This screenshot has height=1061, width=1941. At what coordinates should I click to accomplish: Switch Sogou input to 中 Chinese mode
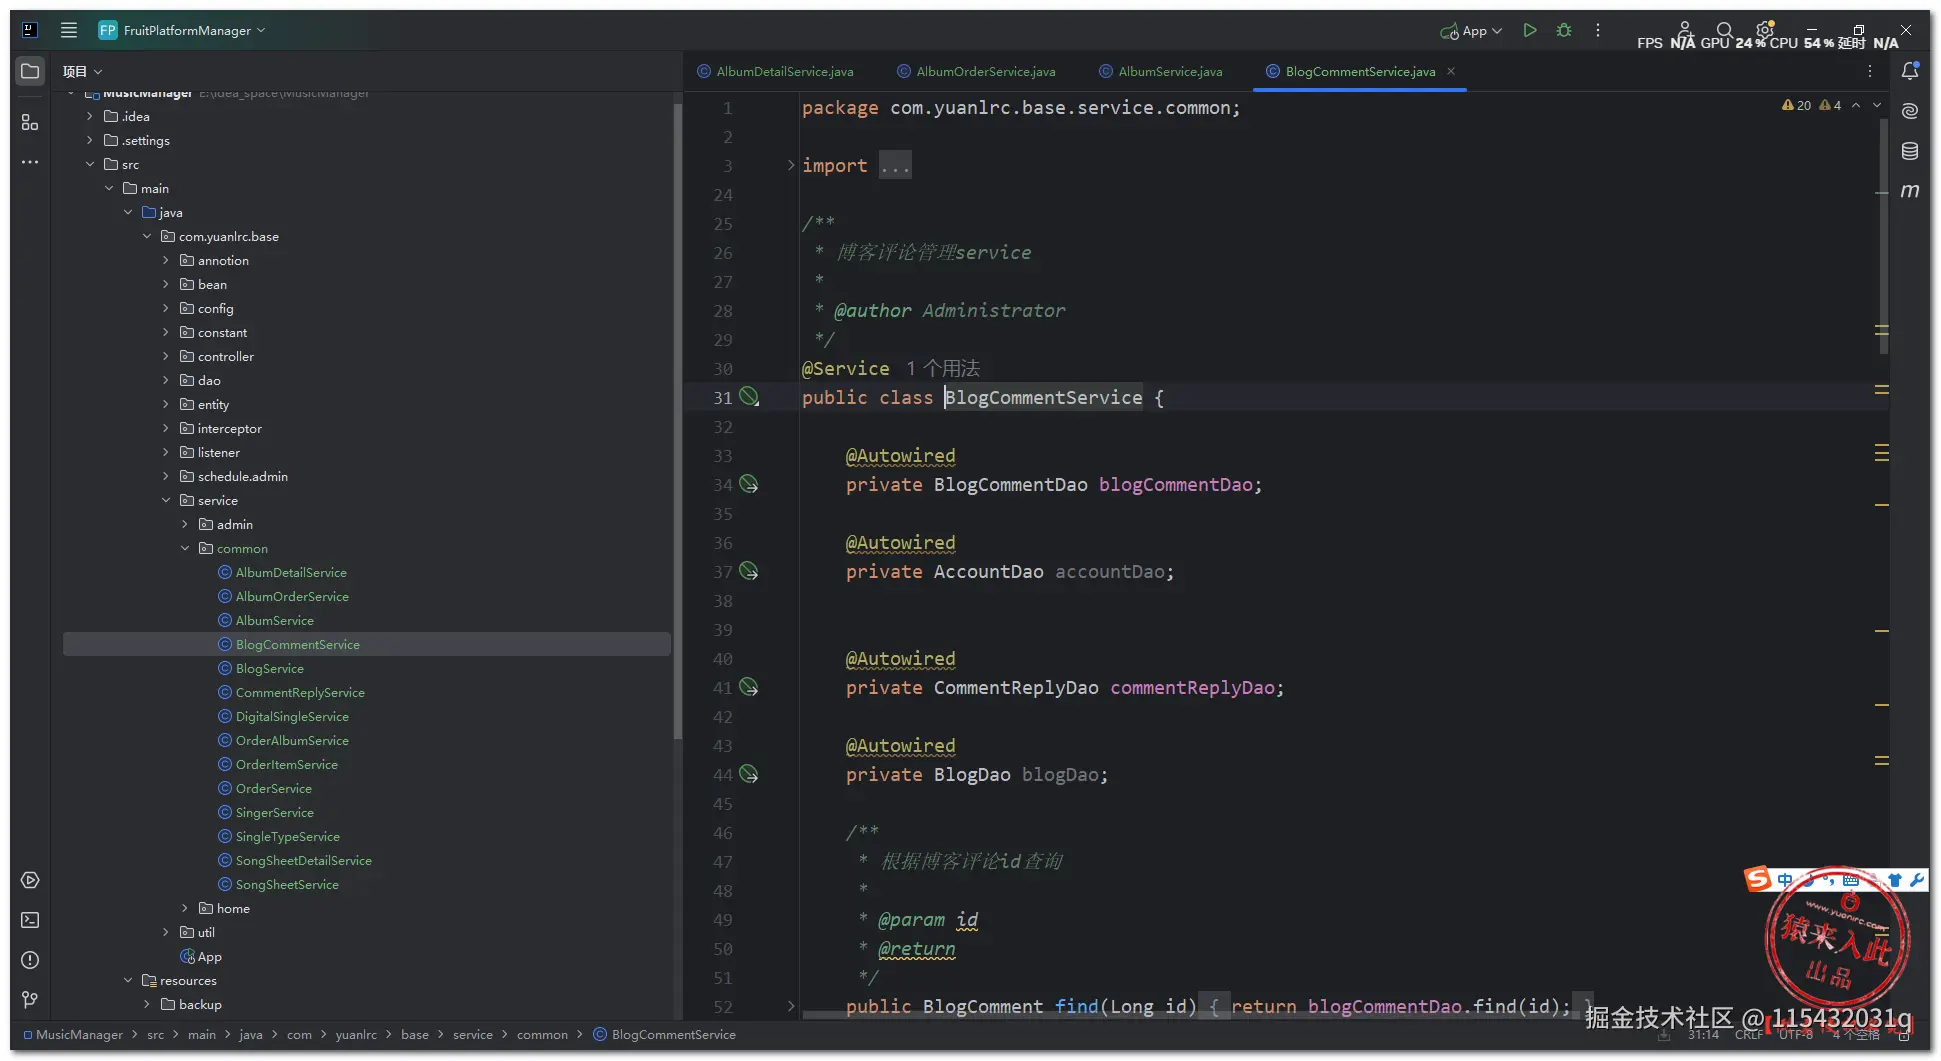point(1785,880)
